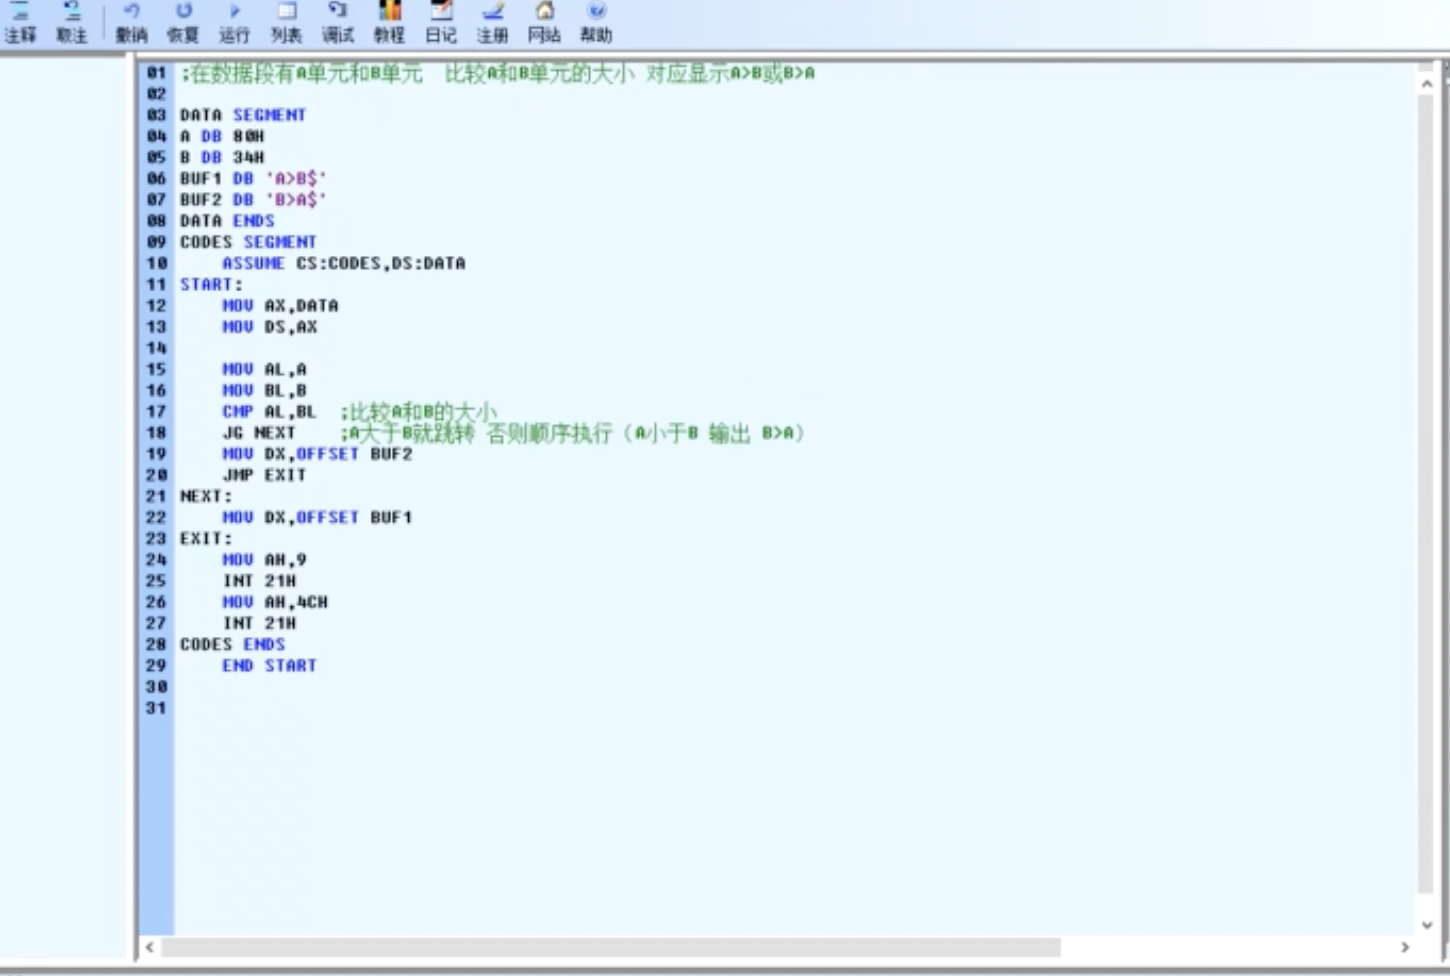
Task: Click the green comment on line 01
Action: (498, 73)
